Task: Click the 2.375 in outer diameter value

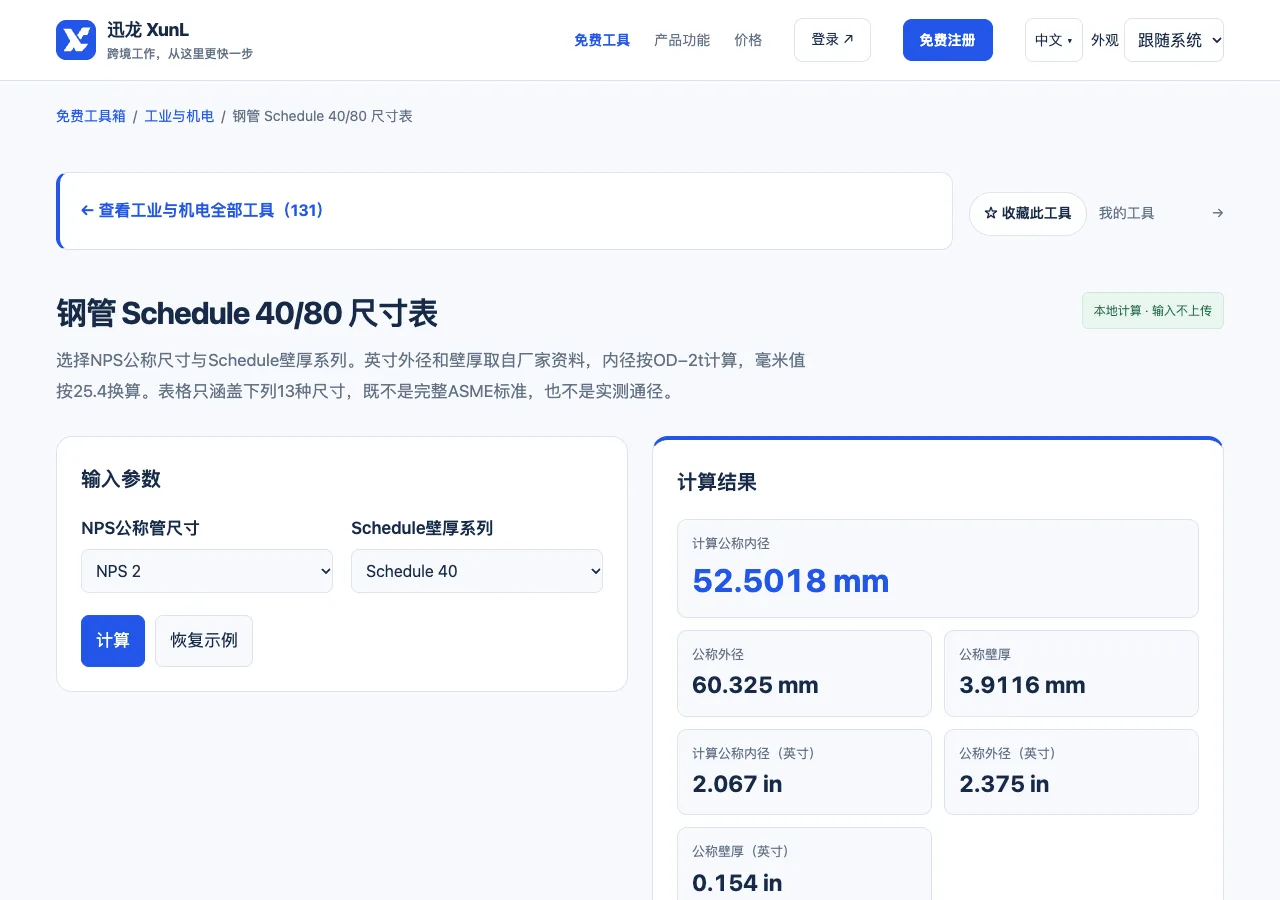Action: (1004, 784)
